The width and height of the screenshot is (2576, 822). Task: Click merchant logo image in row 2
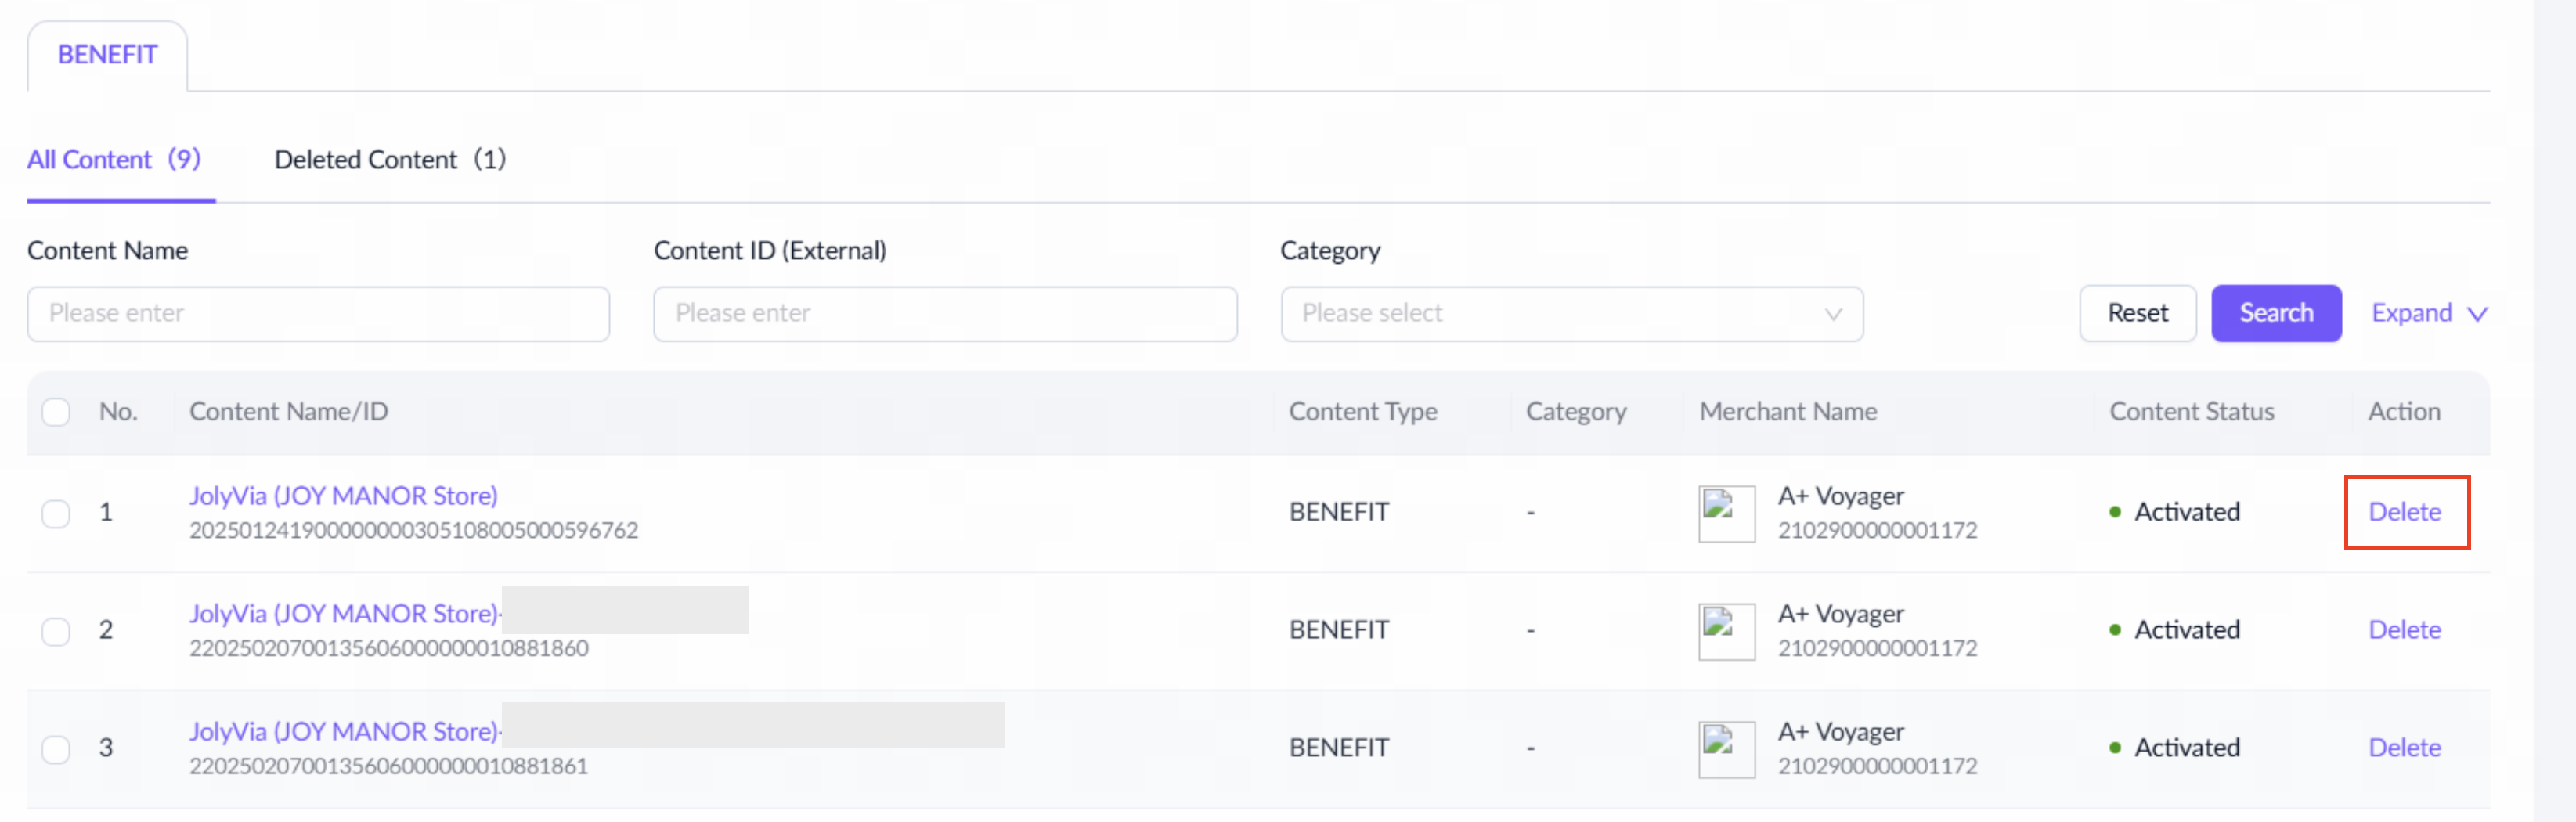click(x=1725, y=631)
